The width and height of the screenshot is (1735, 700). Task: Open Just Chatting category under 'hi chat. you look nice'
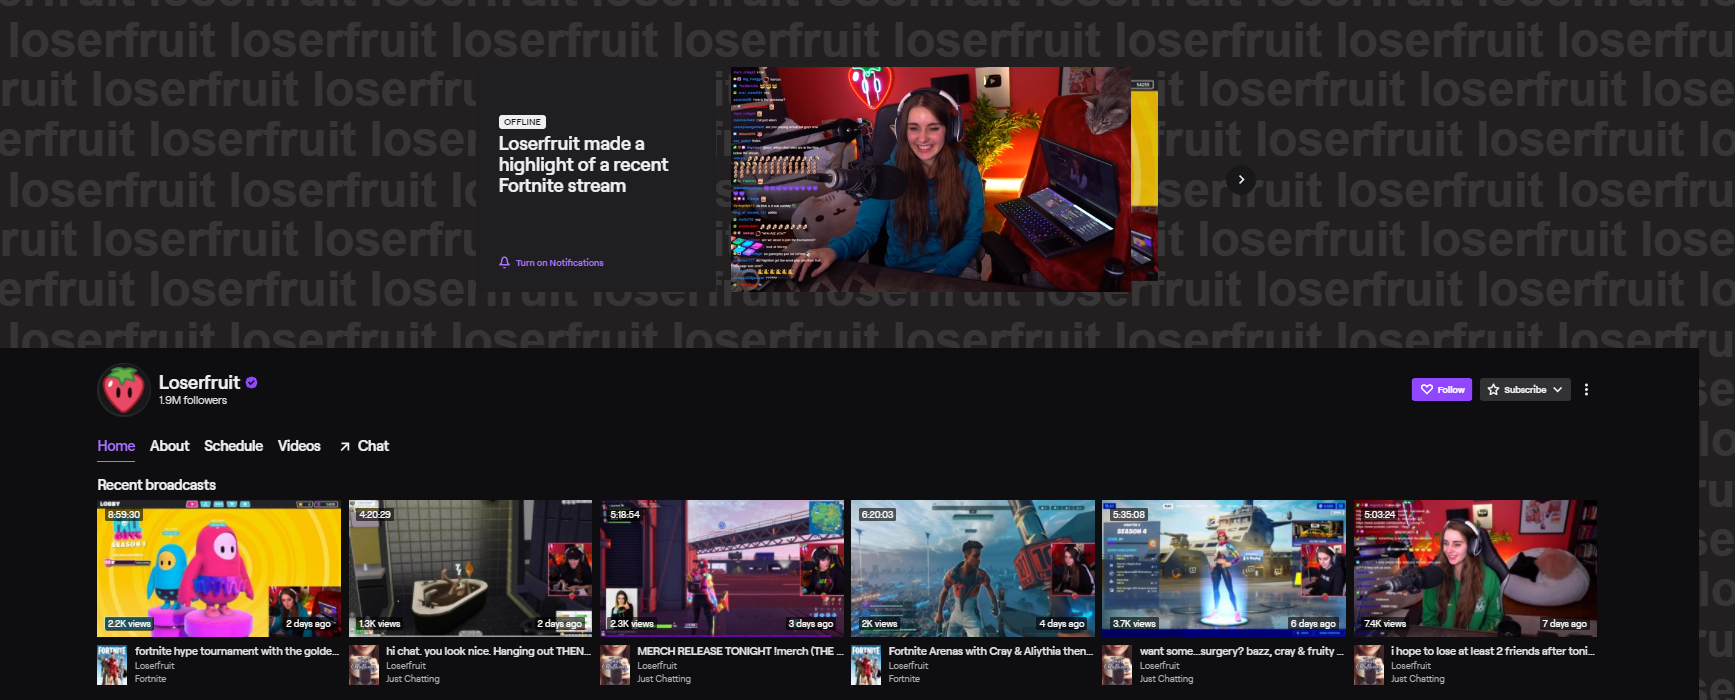[x=413, y=679]
